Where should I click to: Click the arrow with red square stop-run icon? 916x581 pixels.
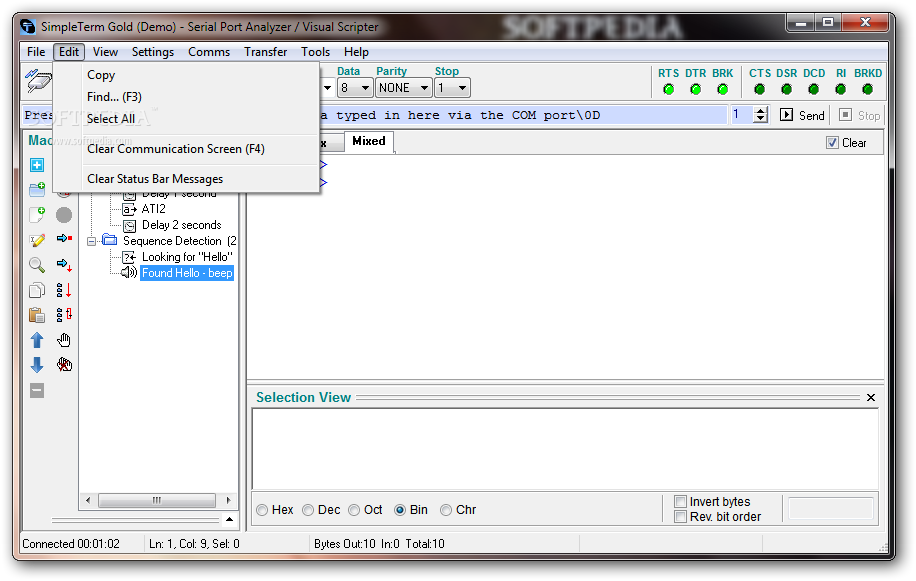click(x=64, y=238)
